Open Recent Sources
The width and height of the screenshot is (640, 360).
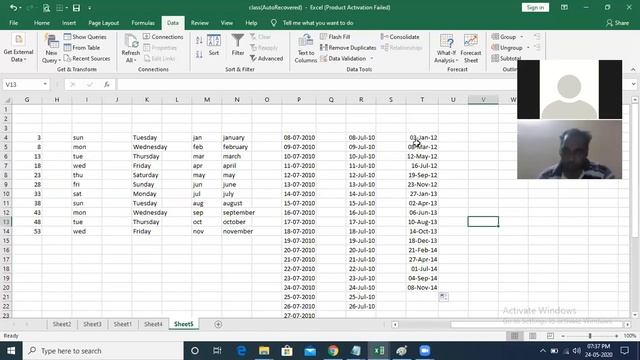point(87,59)
